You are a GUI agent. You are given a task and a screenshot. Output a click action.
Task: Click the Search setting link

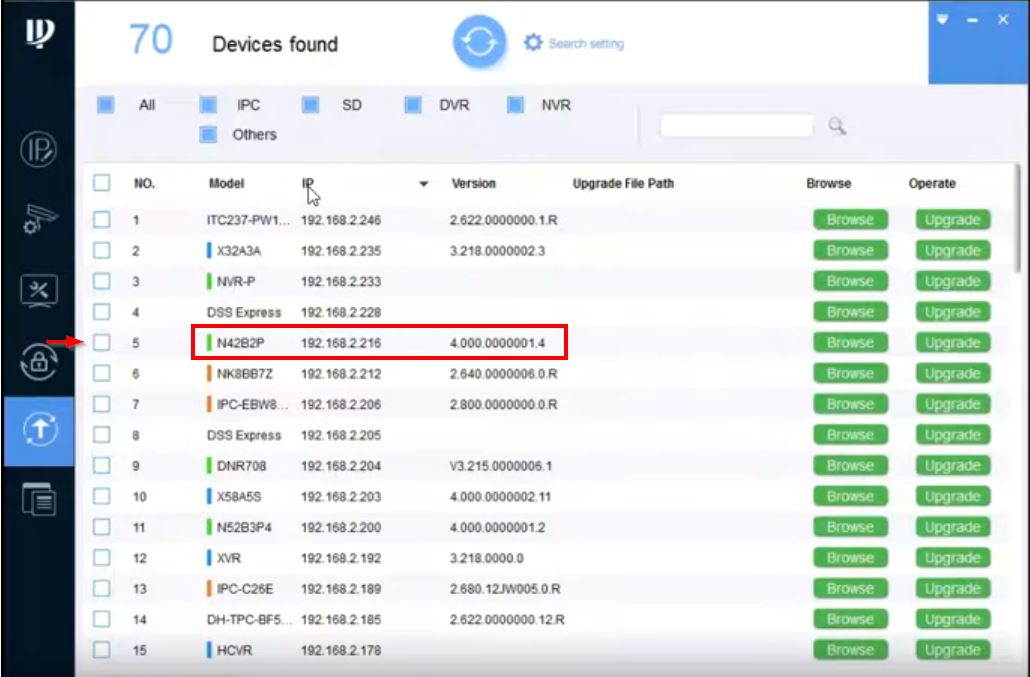point(586,43)
